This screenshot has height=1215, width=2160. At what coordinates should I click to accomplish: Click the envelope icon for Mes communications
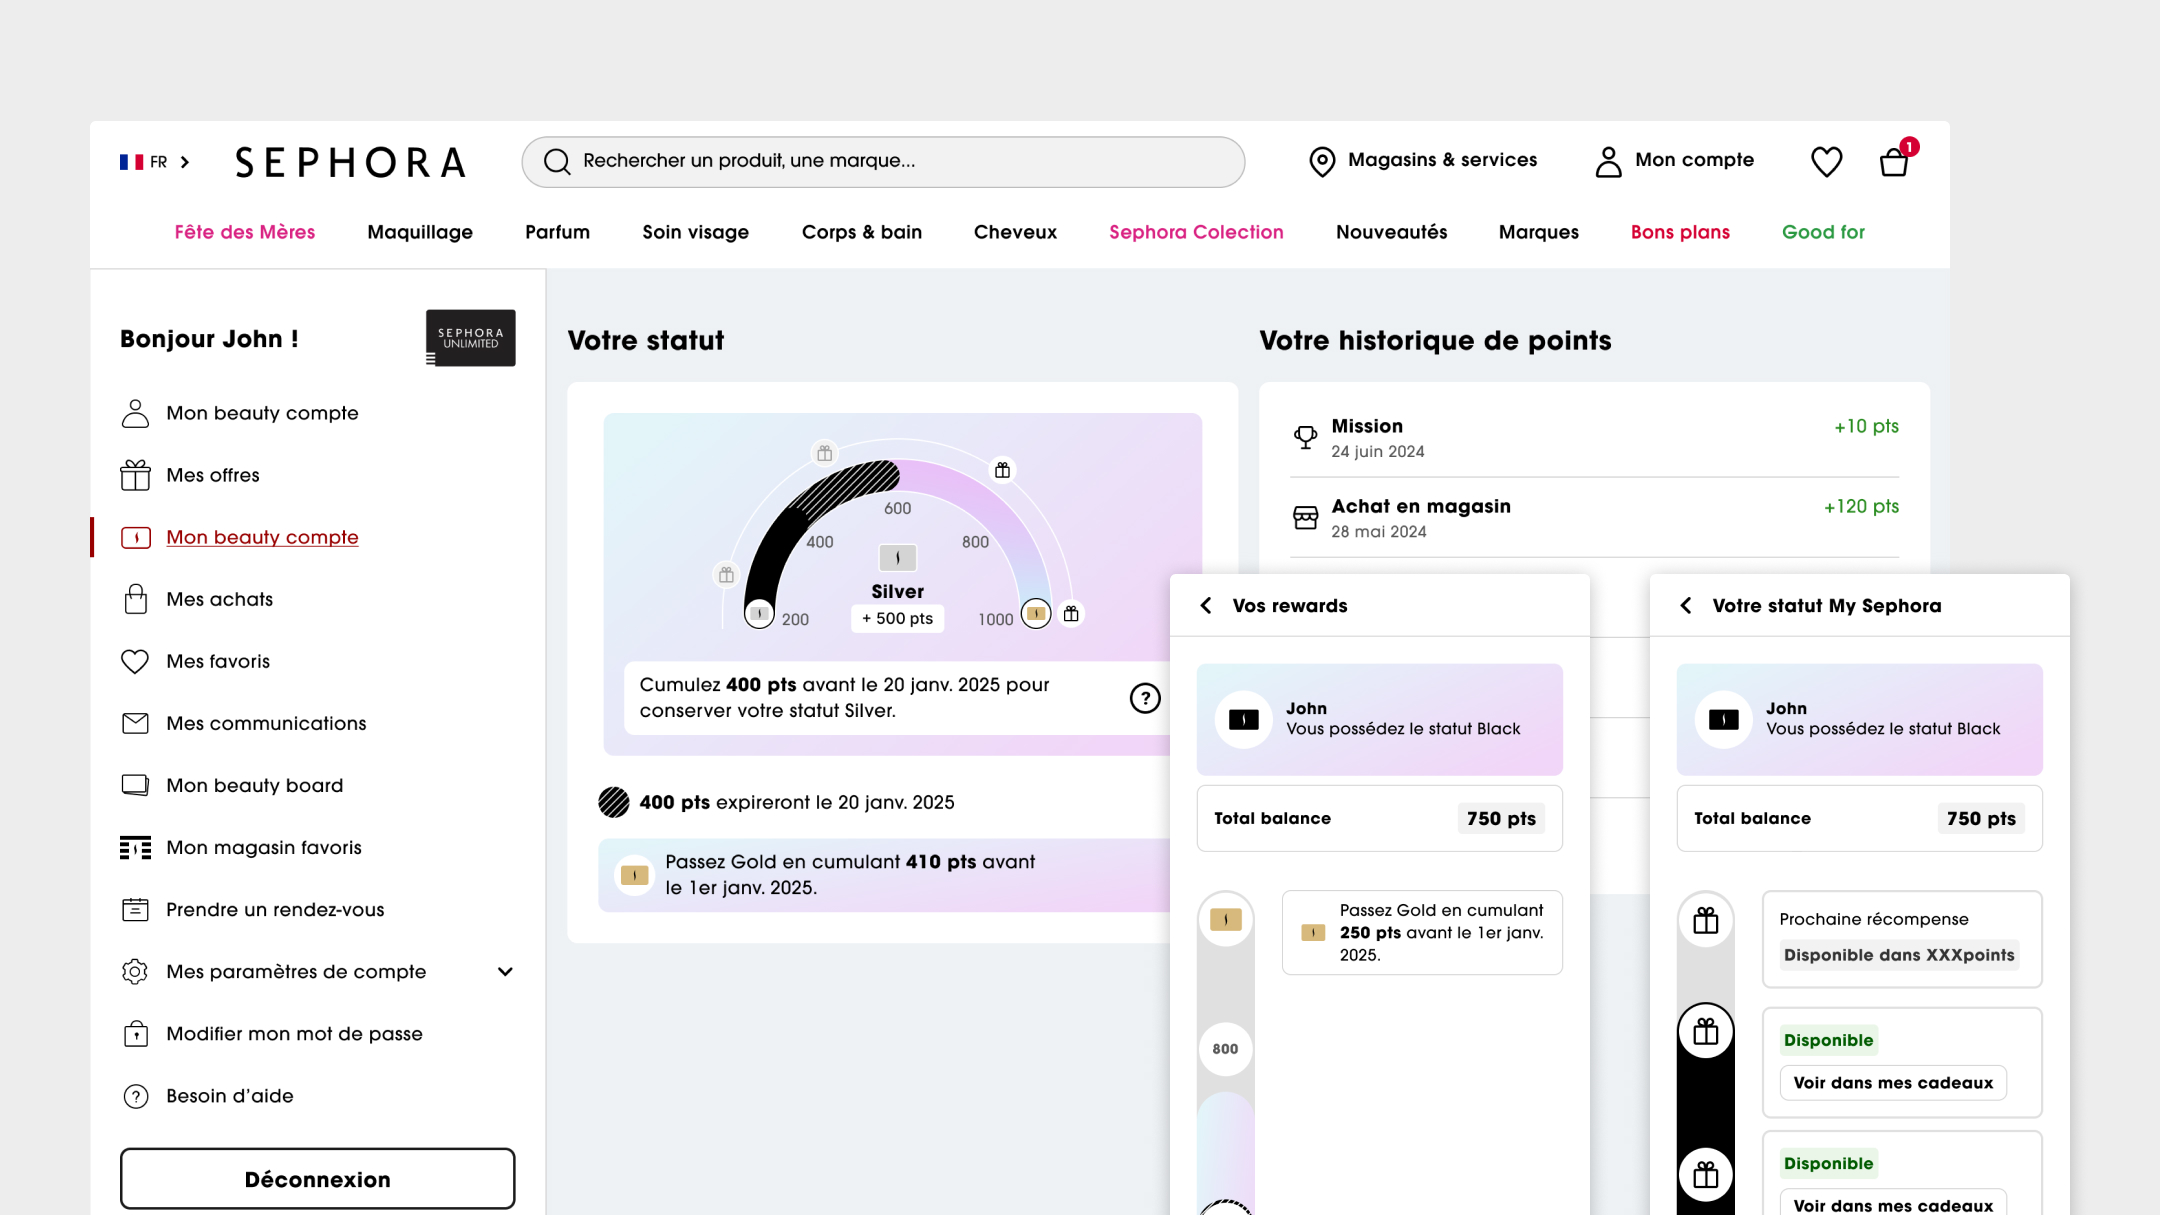click(135, 723)
